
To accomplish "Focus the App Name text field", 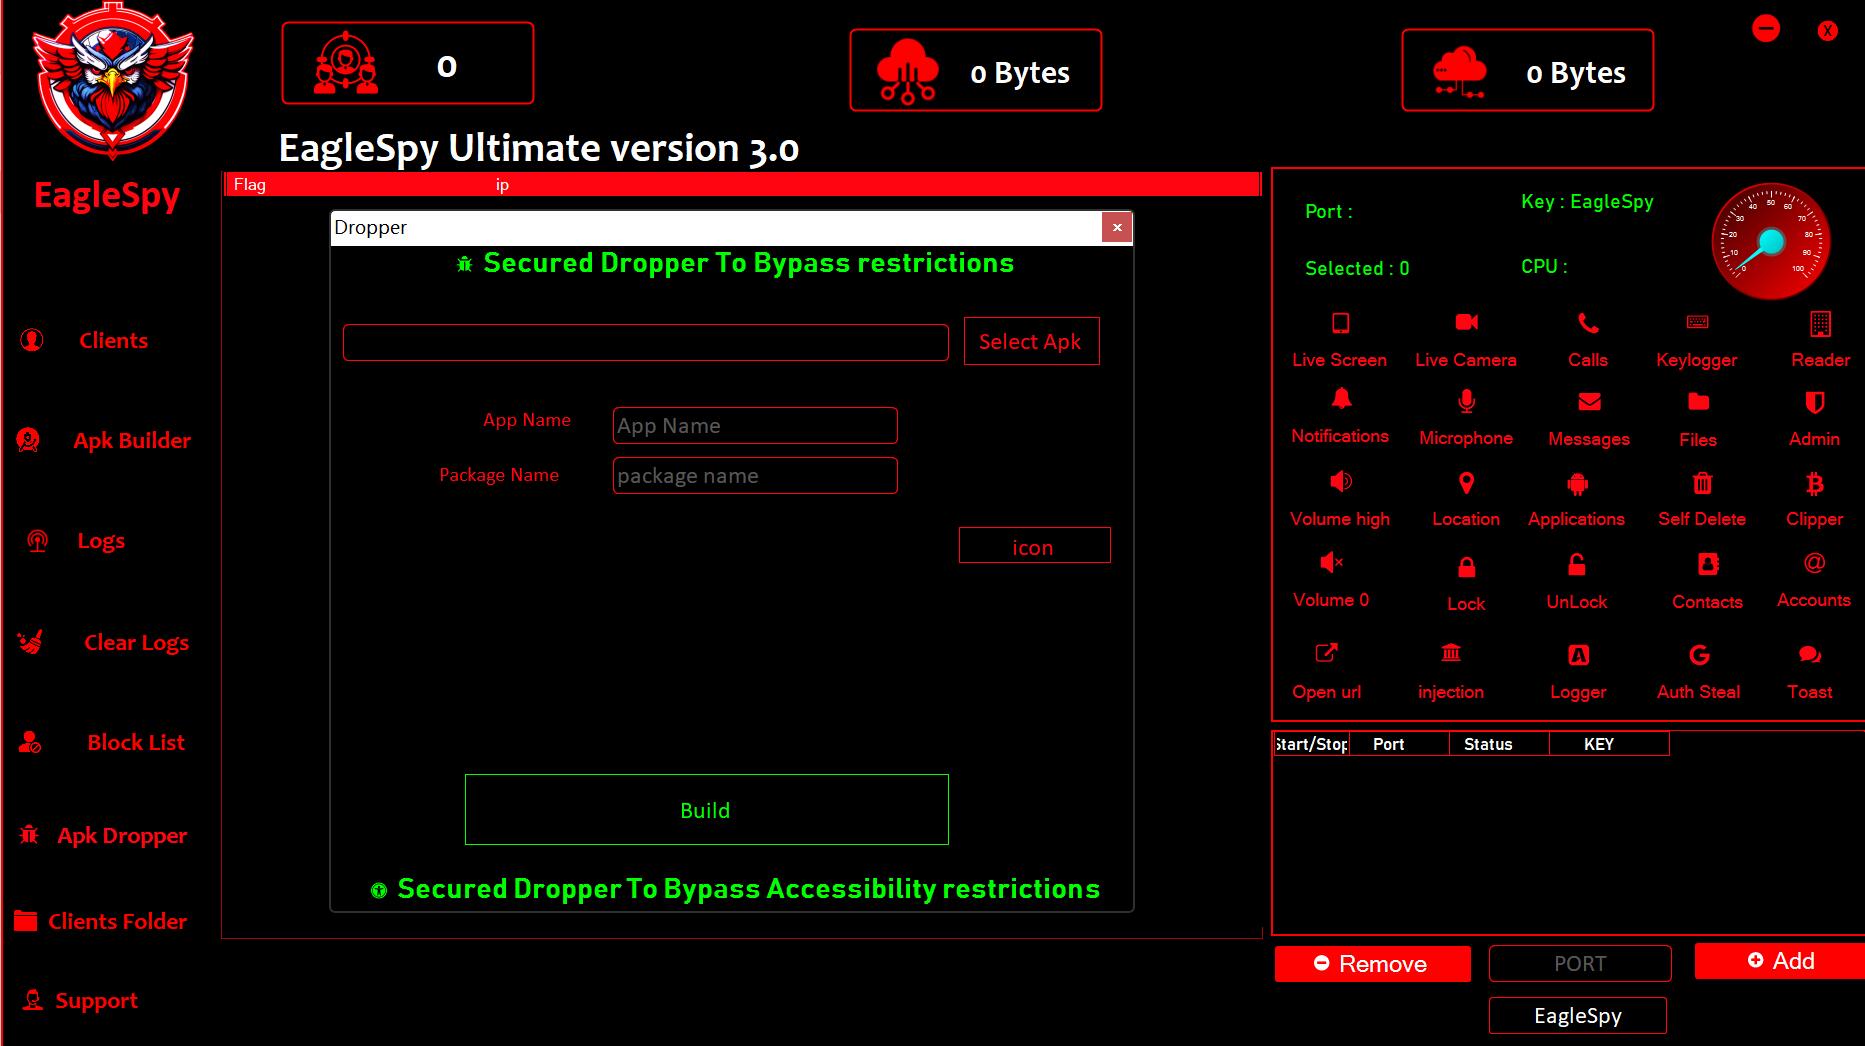I will point(755,425).
